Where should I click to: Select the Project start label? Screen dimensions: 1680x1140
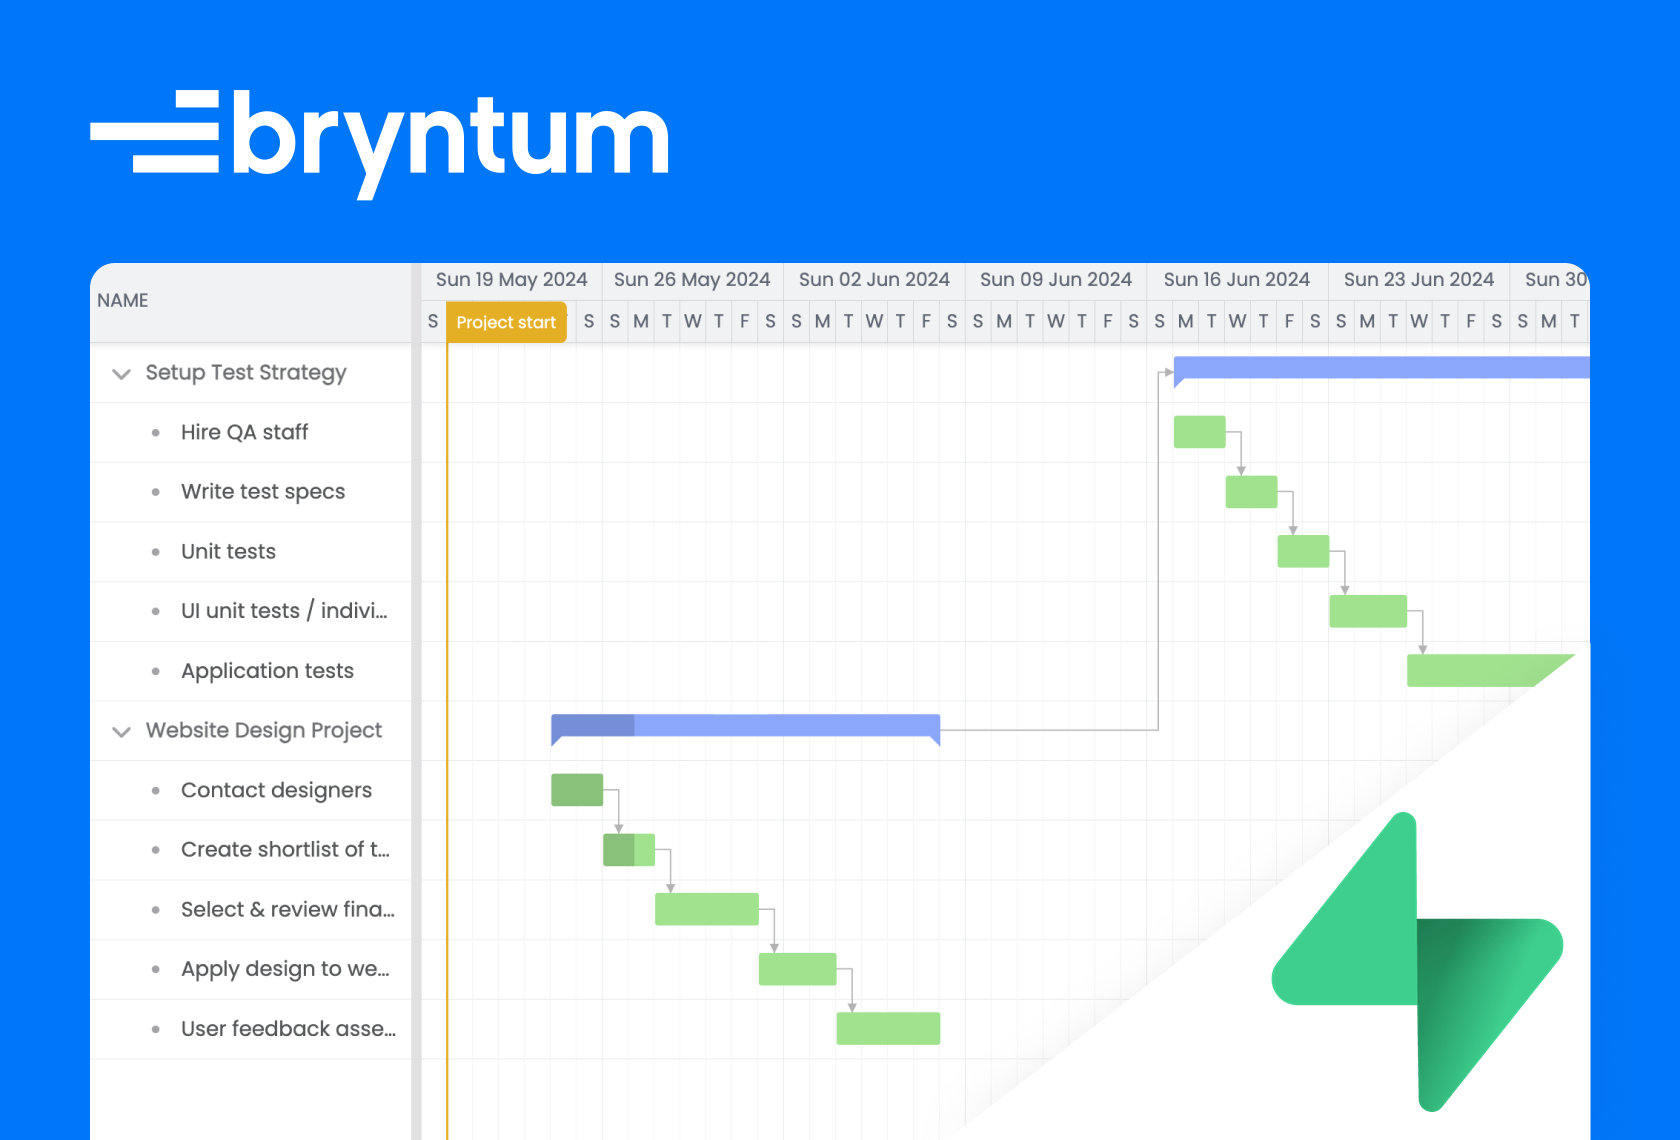click(506, 322)
